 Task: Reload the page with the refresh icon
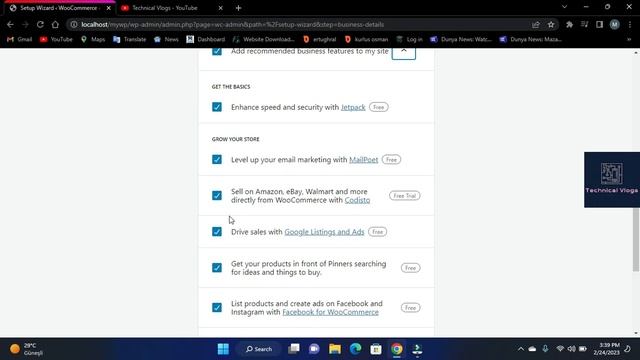40,24
